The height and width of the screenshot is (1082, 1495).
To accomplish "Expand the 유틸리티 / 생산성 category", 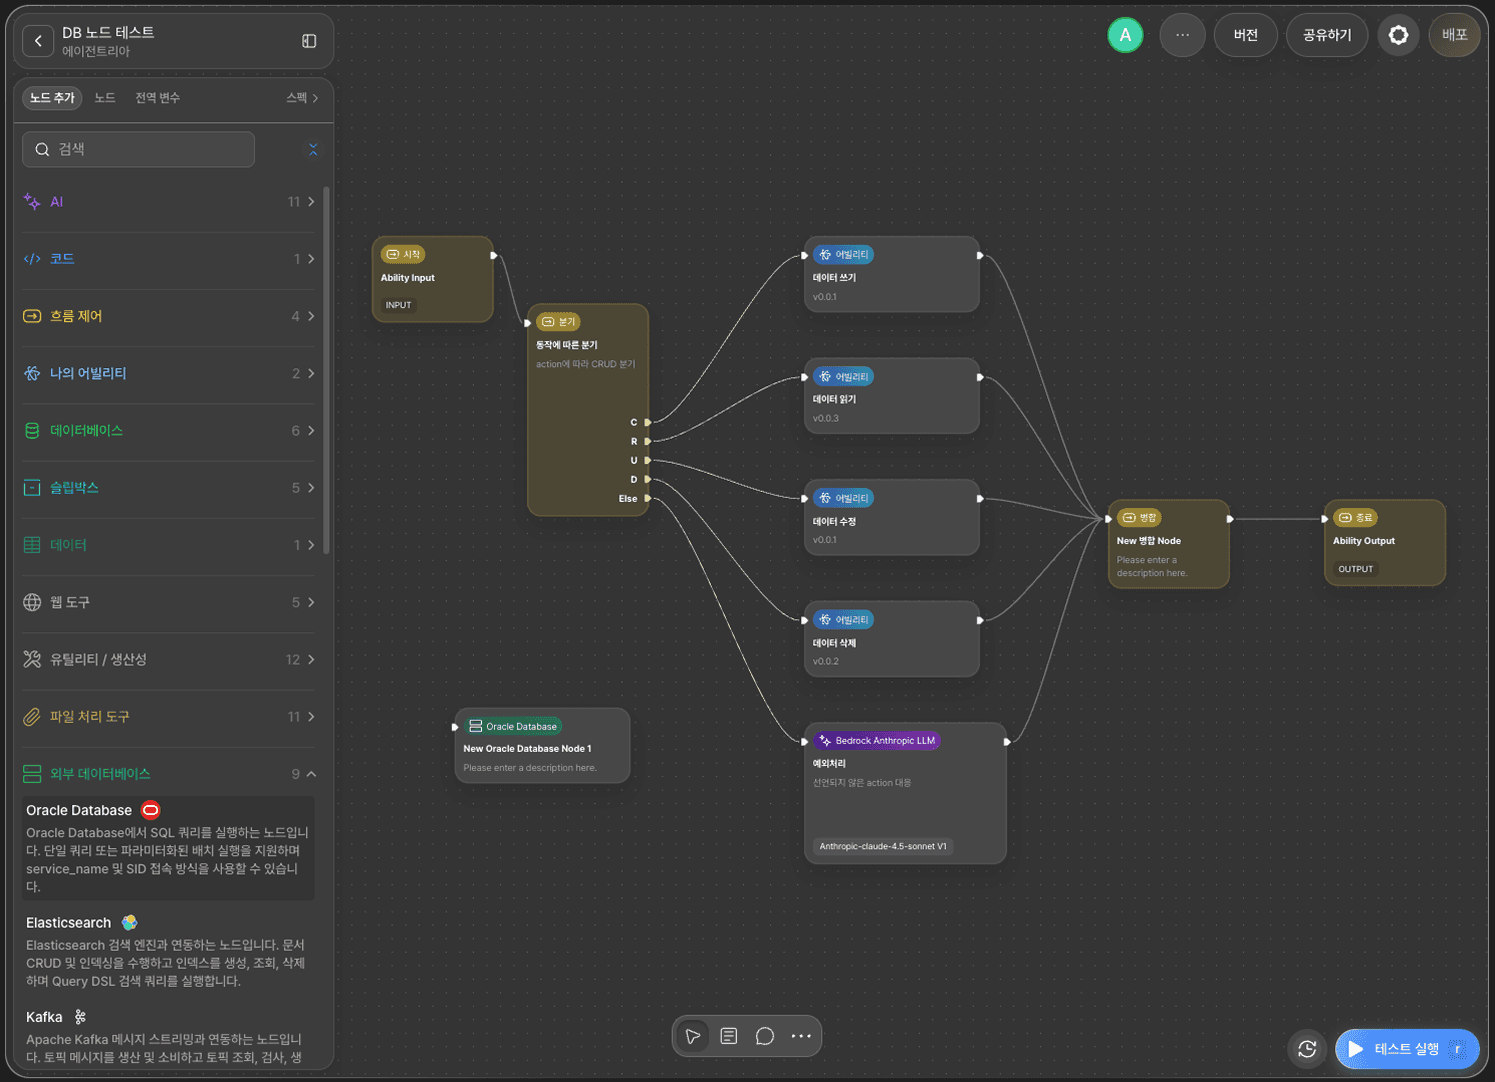I will pyautogui.click(x=169, y=660).
